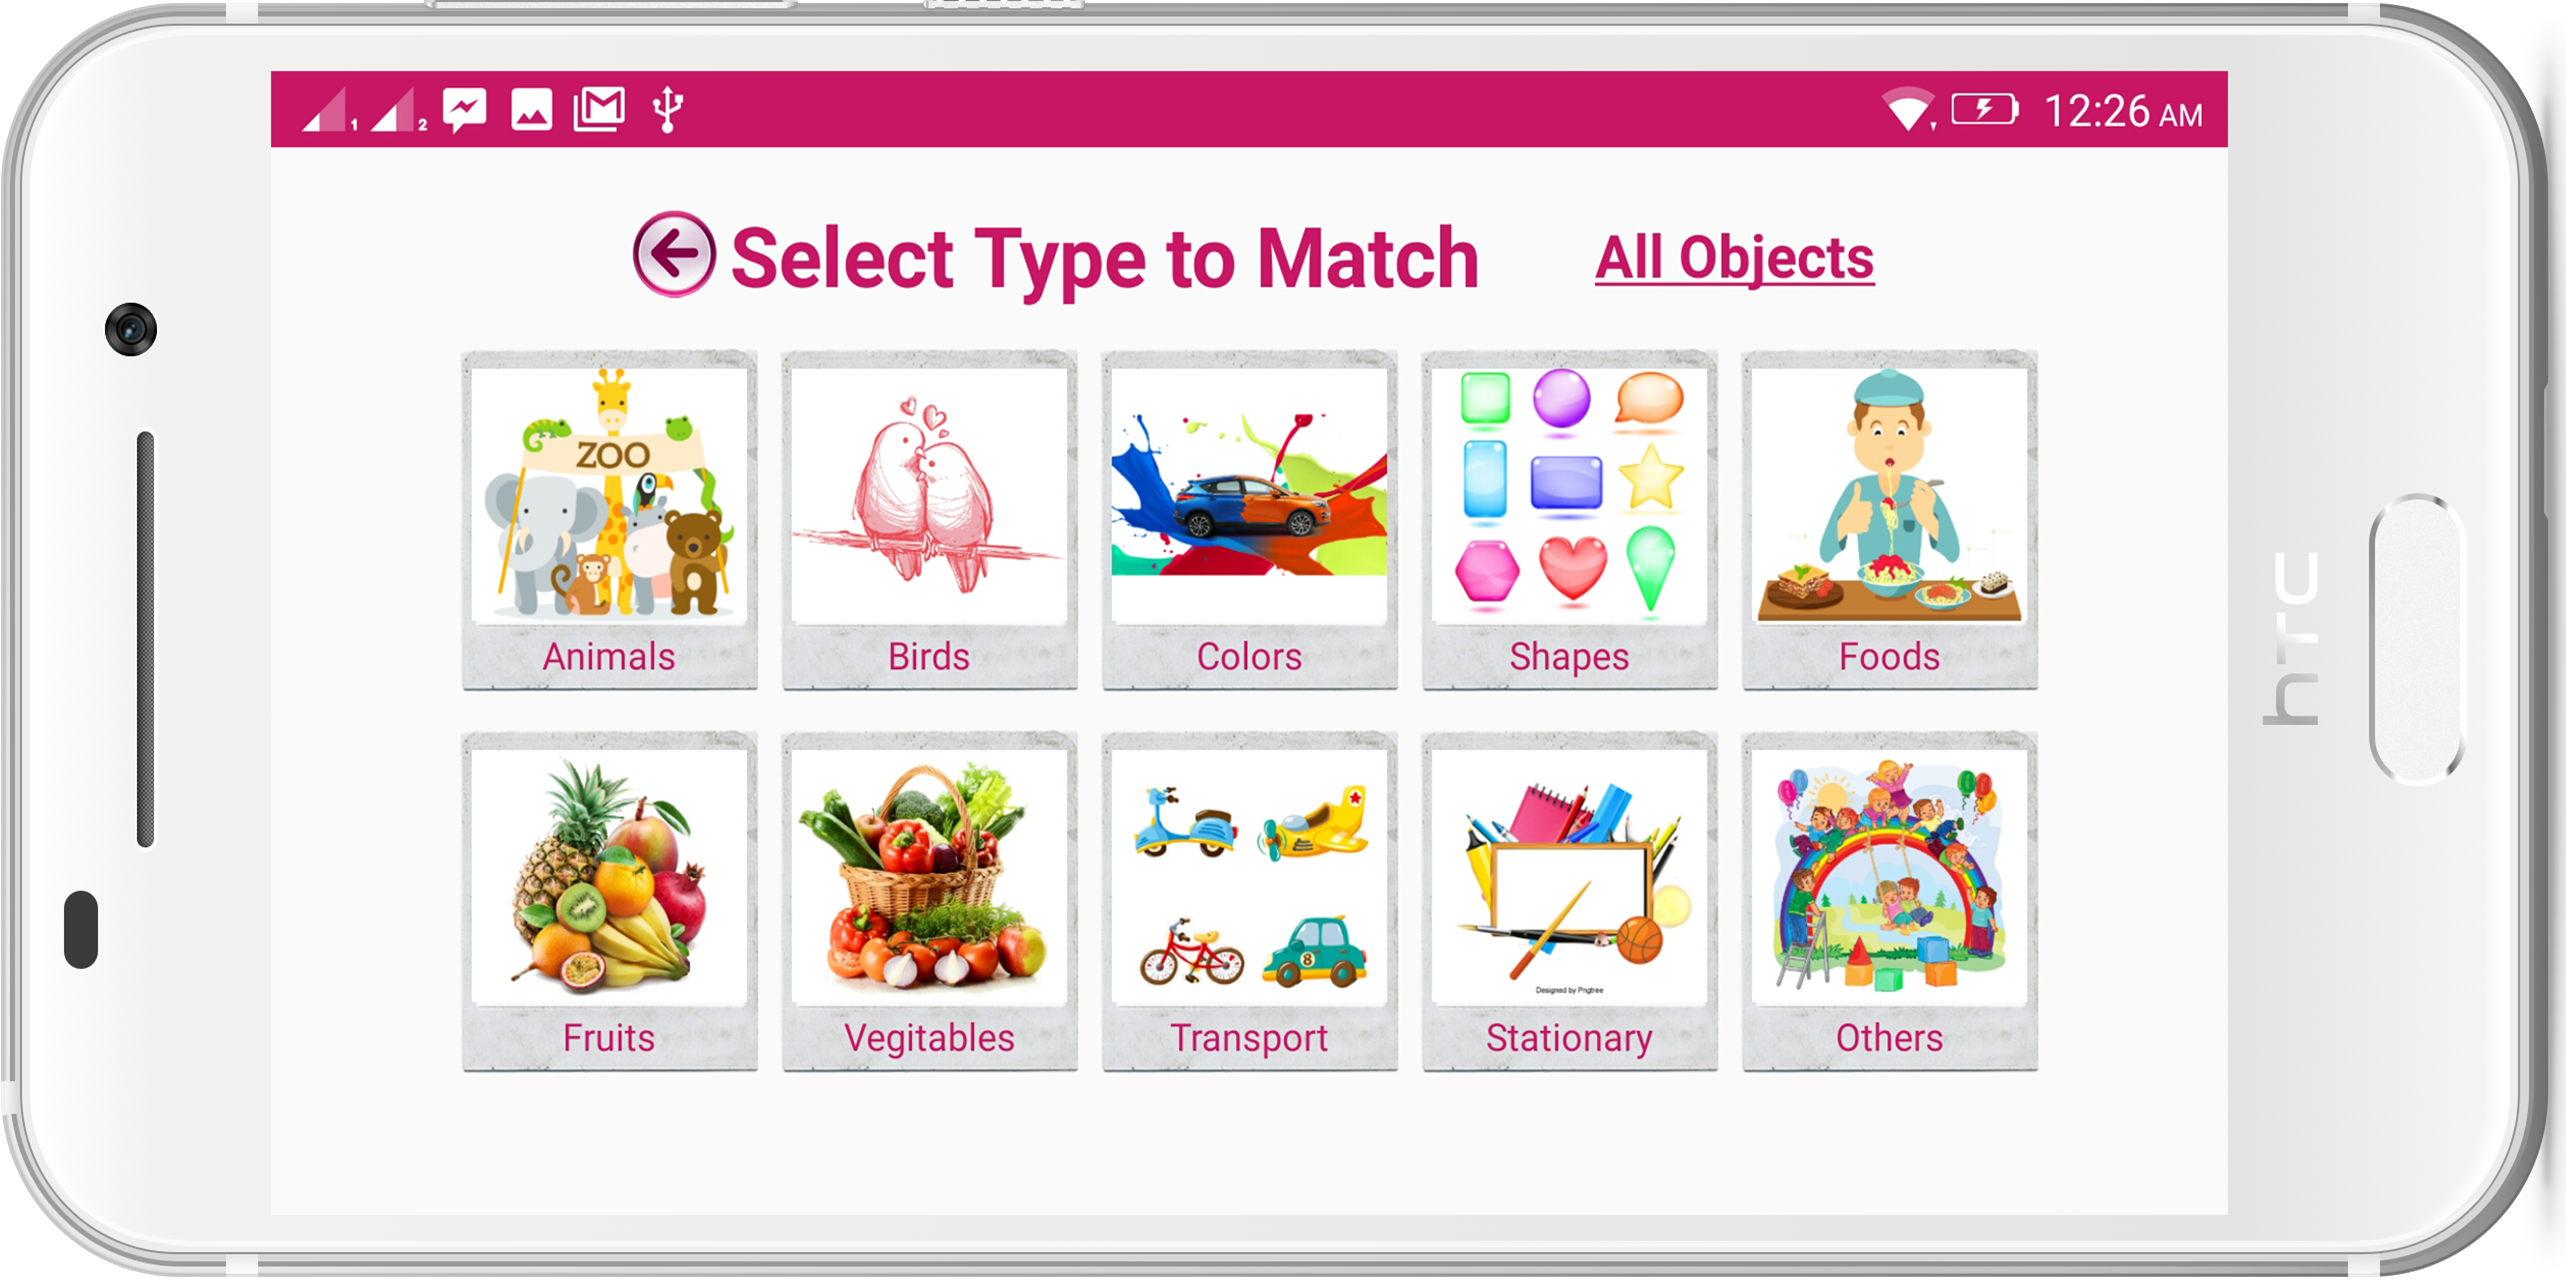The height and width of the screenshot is (1283, 2566).
Task: Pick the Foods category card
Action: pos(1889,520)
